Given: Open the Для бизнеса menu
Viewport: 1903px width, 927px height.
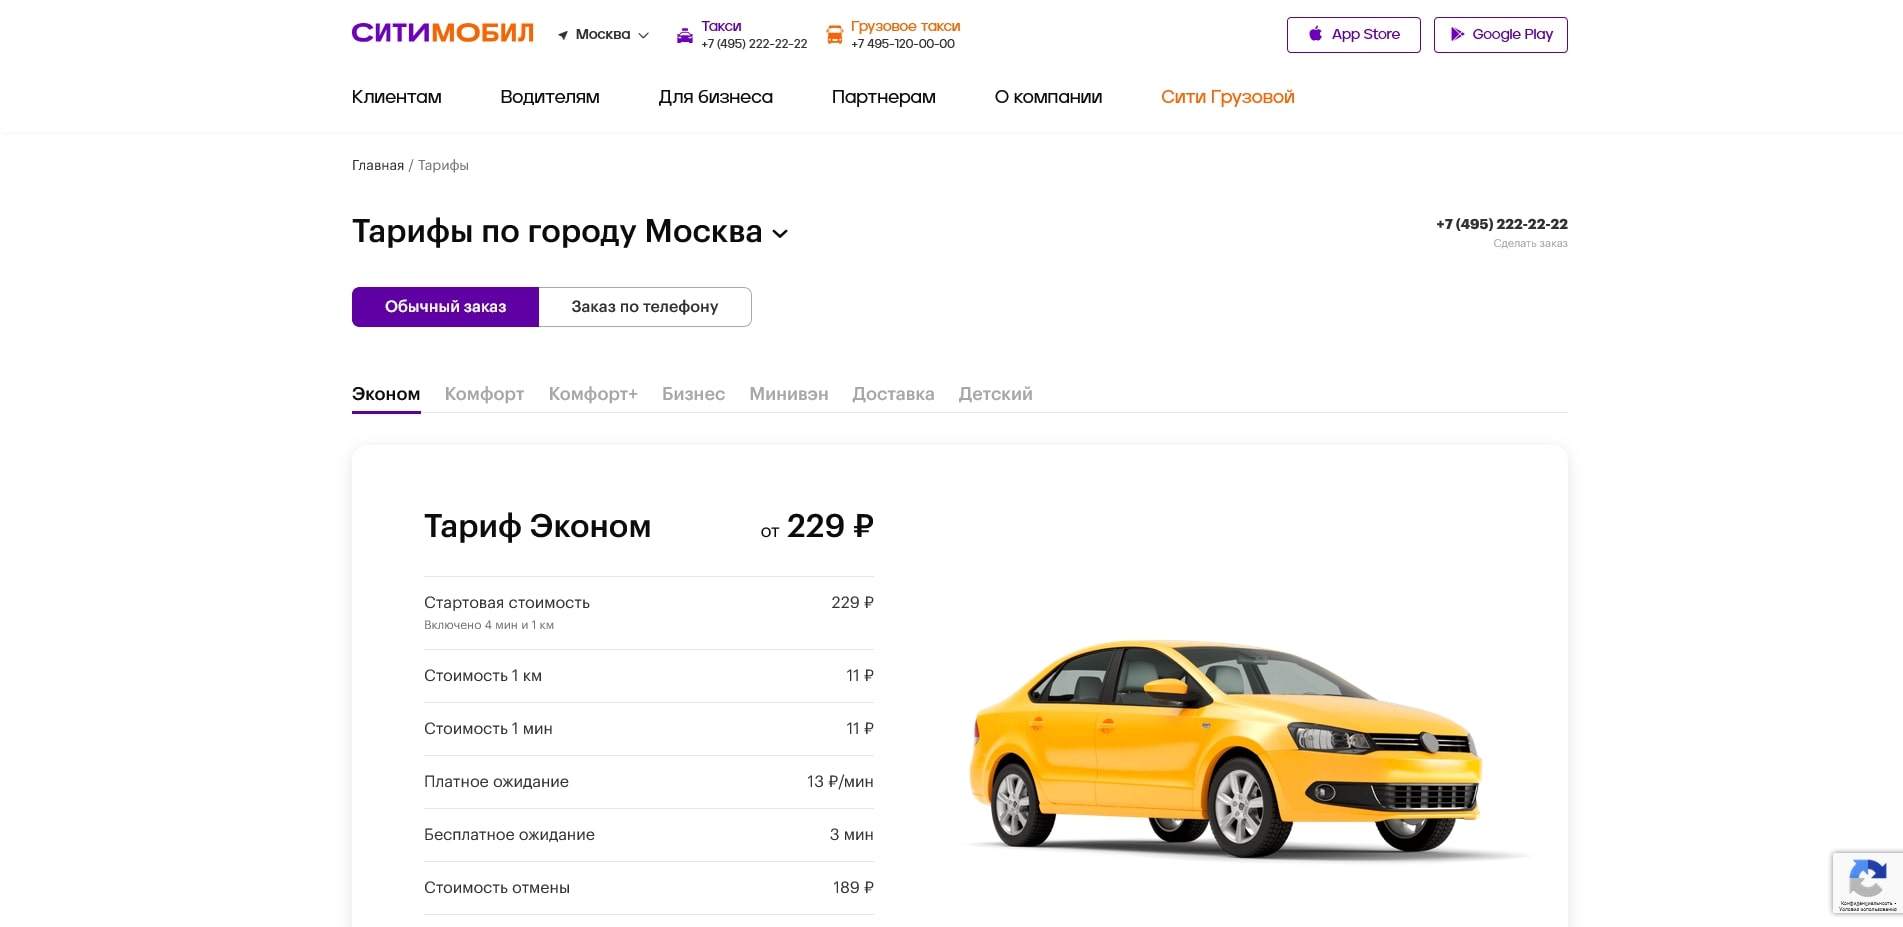Looking at the screenshot, I should (715, 97).
